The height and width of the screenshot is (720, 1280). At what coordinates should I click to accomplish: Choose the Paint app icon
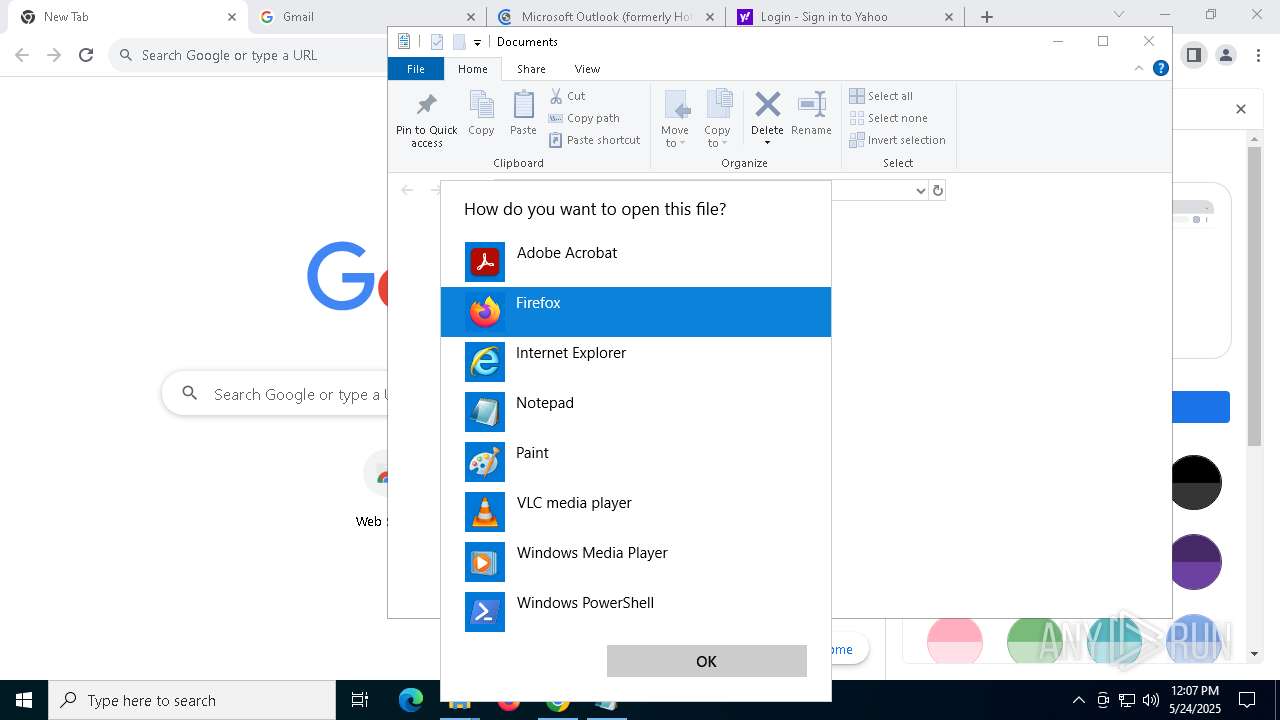tap(485, 462)
